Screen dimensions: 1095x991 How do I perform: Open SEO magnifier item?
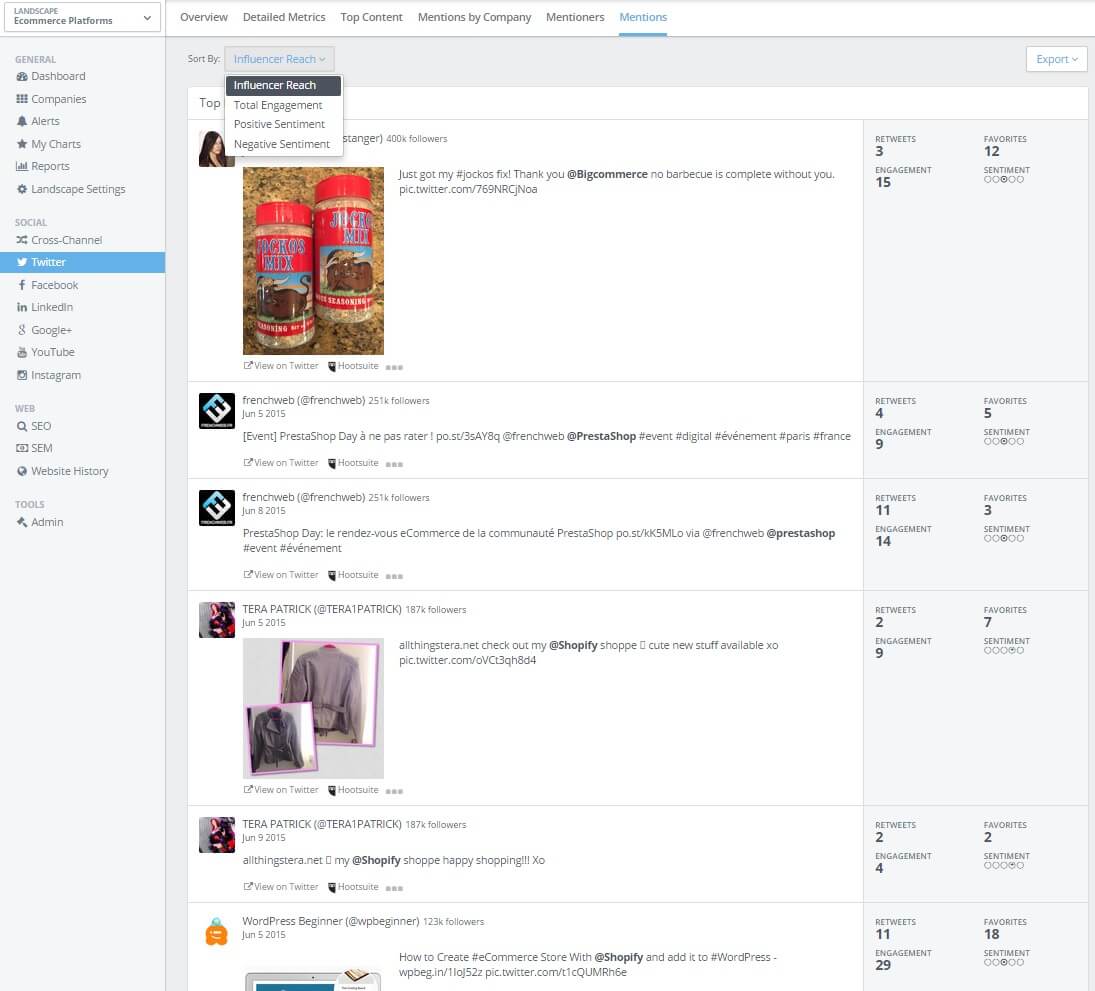coord(34,426)
